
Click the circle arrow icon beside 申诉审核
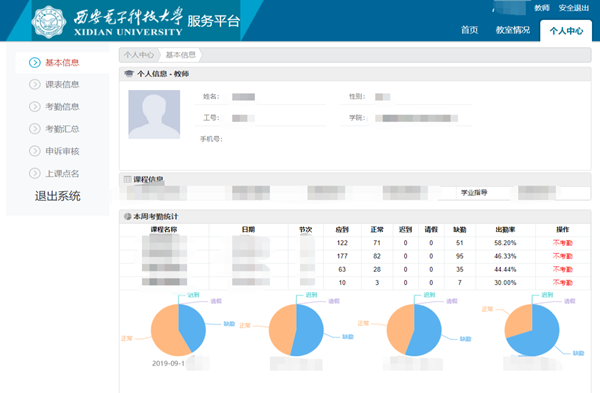(x=35, y=151)
